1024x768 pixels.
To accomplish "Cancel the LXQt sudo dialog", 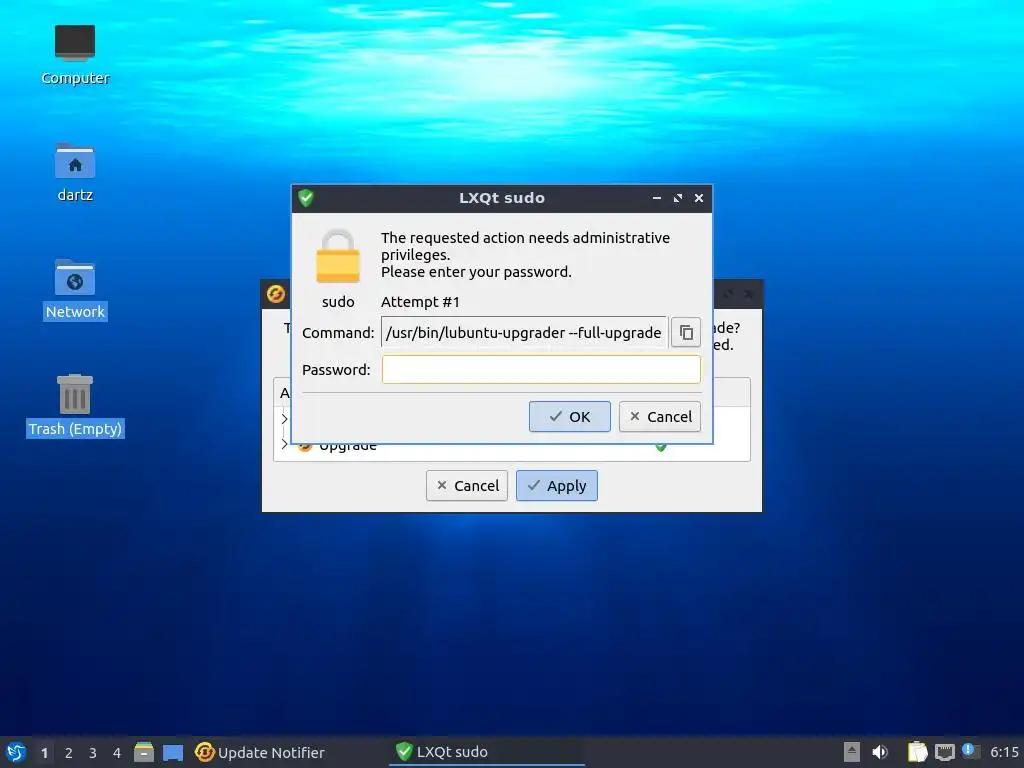I will 660,417.
